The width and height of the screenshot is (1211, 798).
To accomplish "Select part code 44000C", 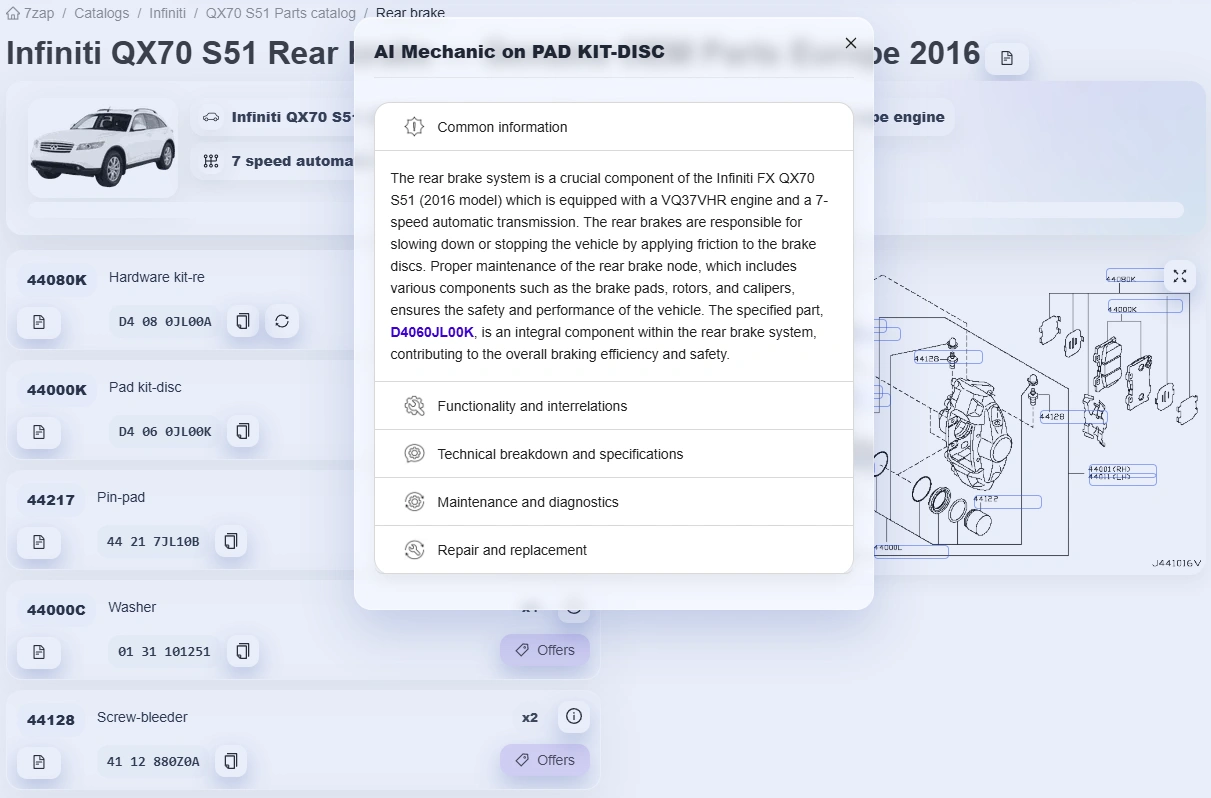I will pyautogui.click(x=57, y=610).
